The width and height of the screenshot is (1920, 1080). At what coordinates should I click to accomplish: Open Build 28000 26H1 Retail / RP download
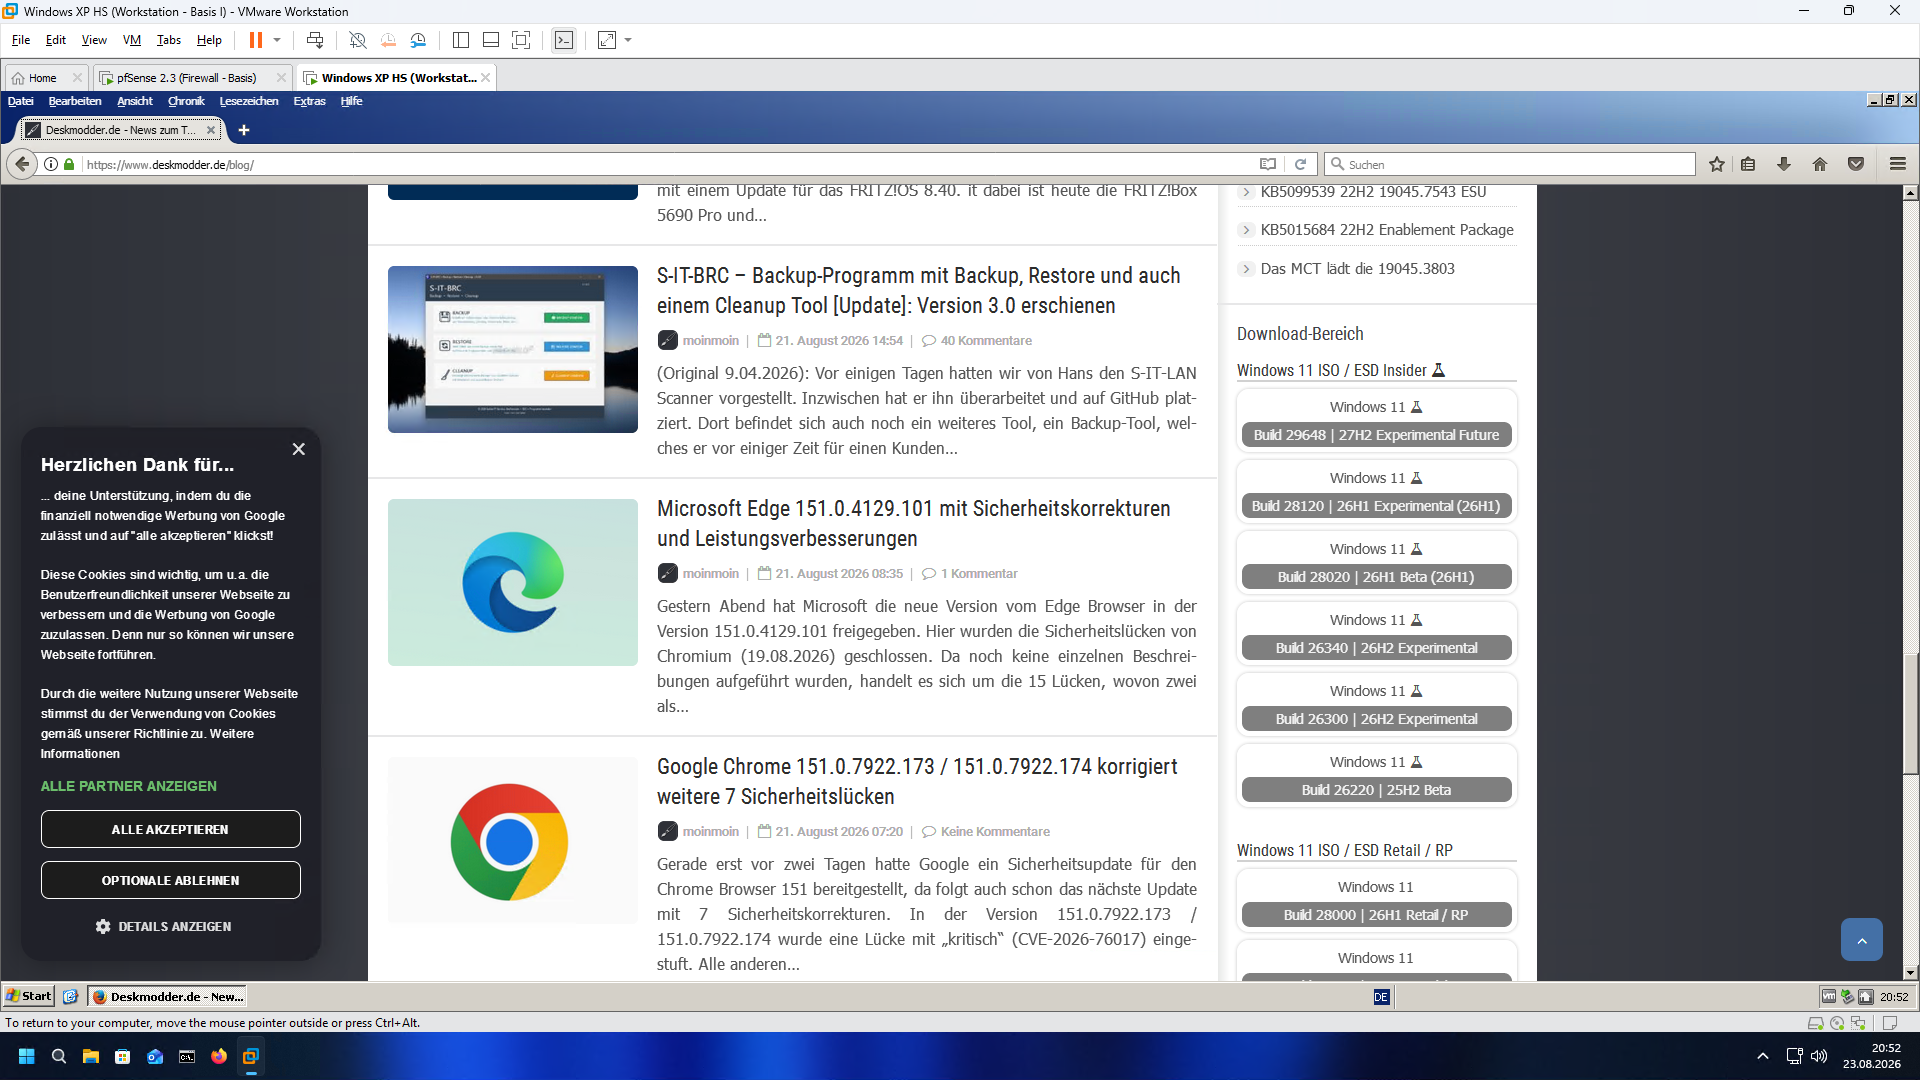tap(1376, 915)
